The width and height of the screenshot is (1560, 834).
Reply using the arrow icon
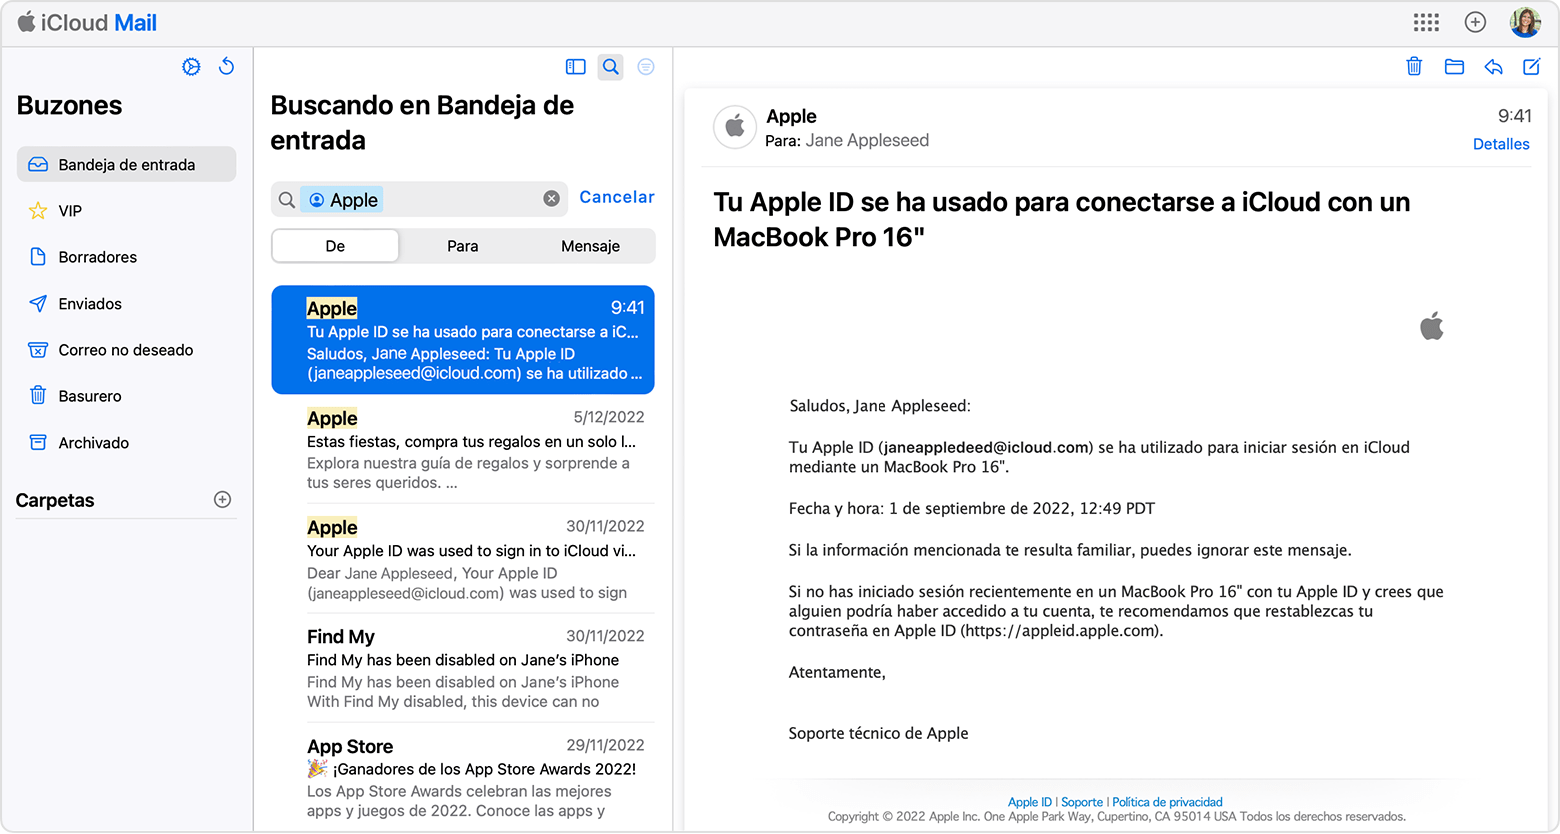pyautogui.click(x=1493, y=67)
